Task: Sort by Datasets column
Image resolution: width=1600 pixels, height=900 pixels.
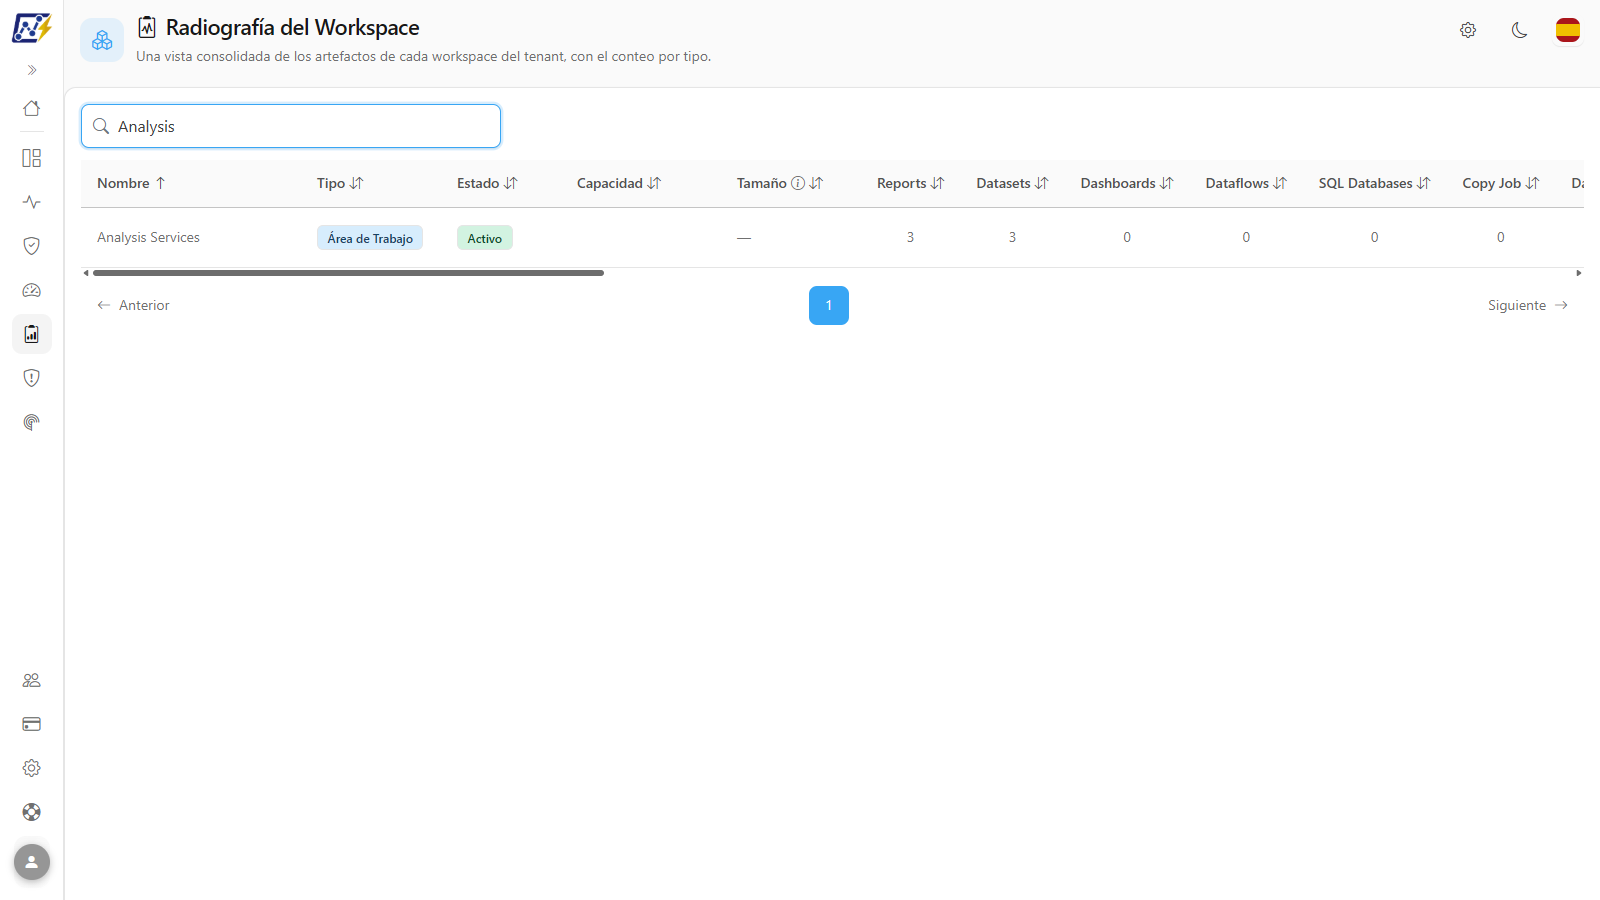Action: click(x=1012, y=183)
